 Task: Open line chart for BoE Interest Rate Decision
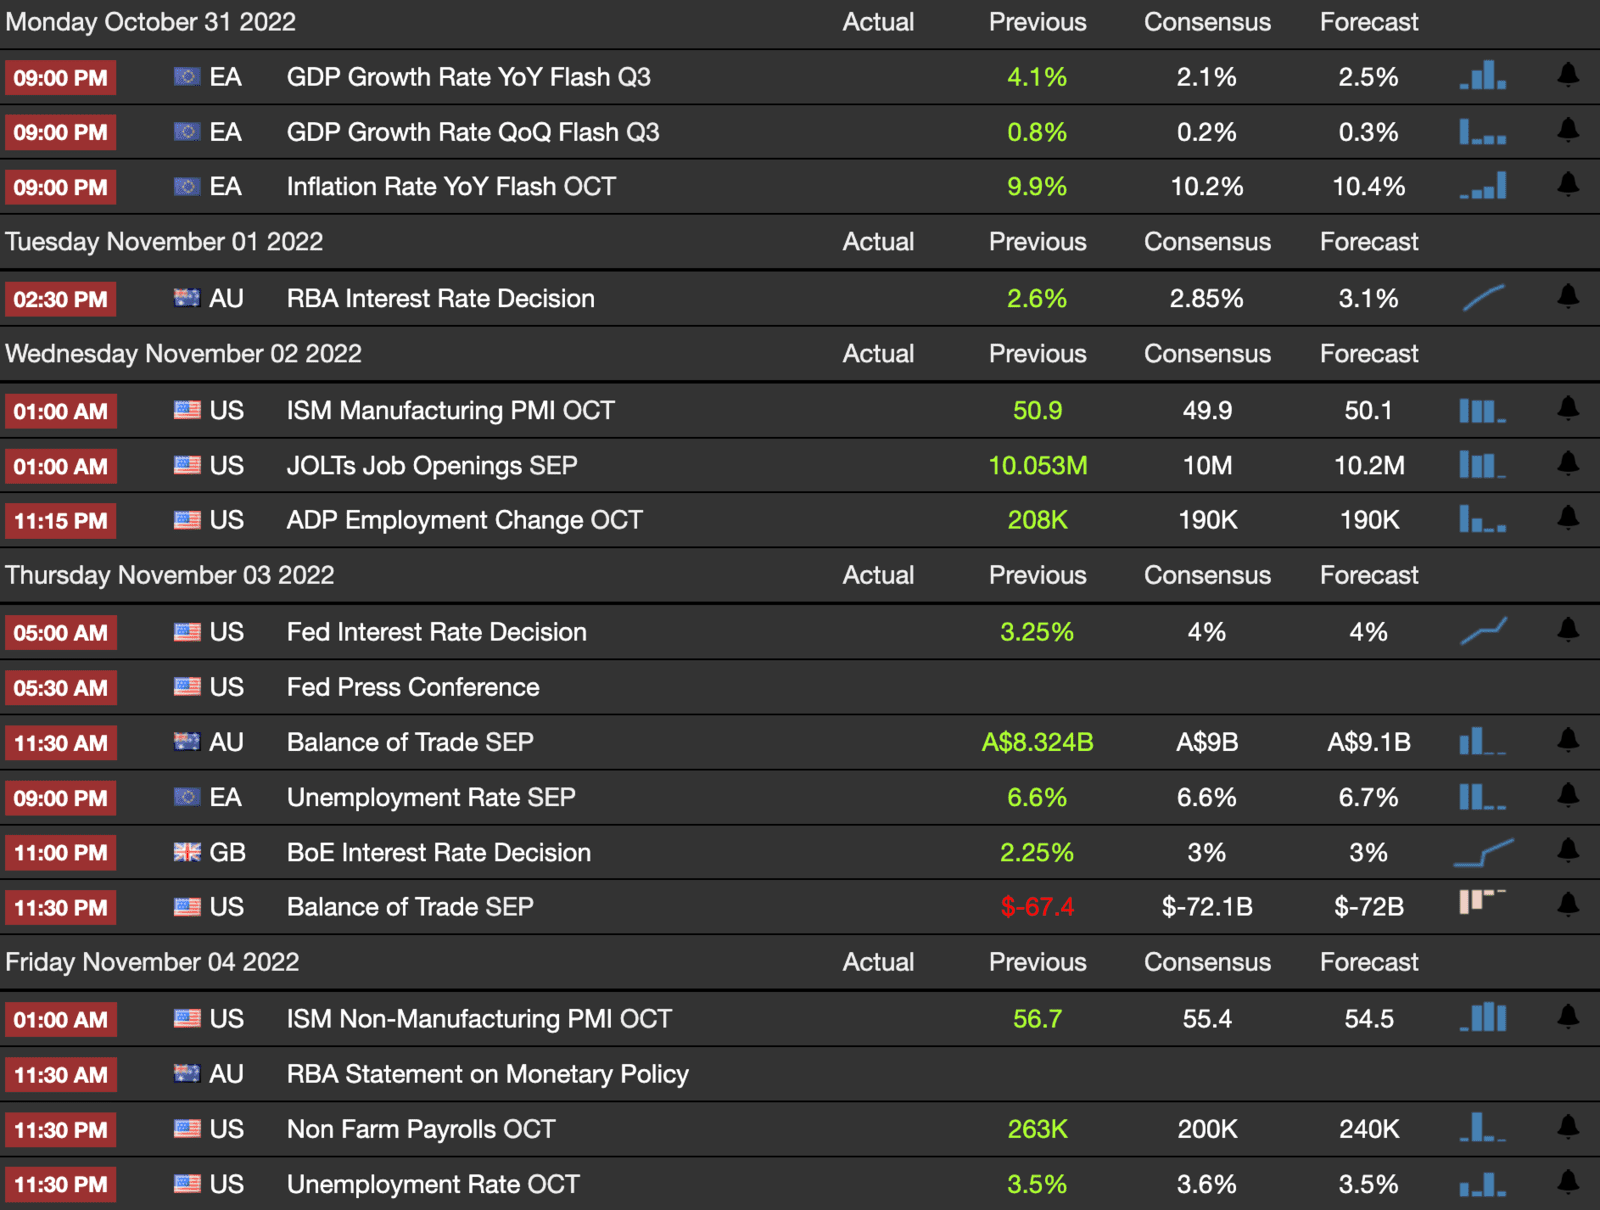coord(1483,852)
